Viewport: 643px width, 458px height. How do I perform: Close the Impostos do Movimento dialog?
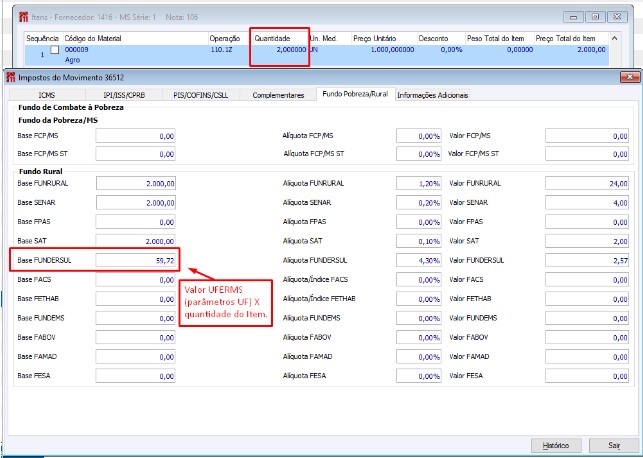click(x=629, y=77)
